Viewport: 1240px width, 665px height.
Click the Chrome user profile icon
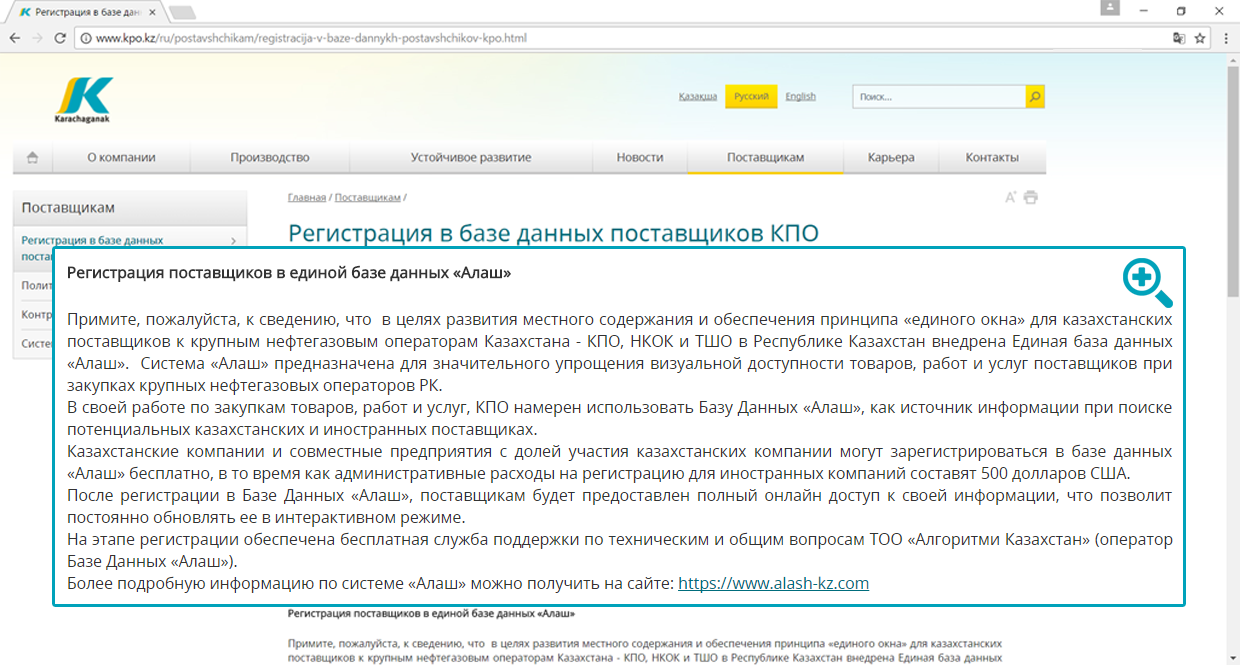[x=1109, y=8]
